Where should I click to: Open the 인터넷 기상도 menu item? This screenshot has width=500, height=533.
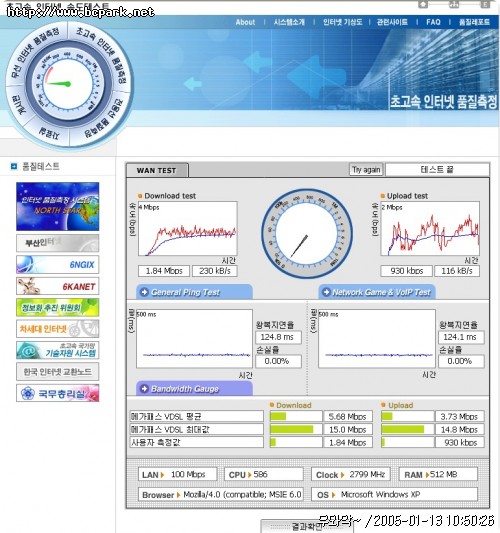tap(342, 22)
